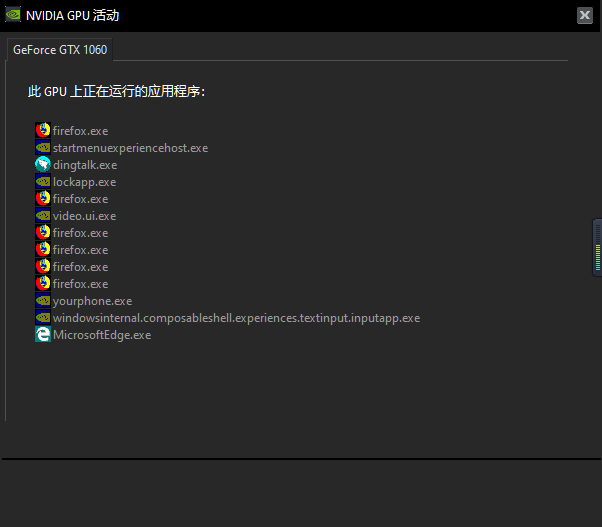Click the MicrosoftEdge.exe Edge icon

pos(43,334)
